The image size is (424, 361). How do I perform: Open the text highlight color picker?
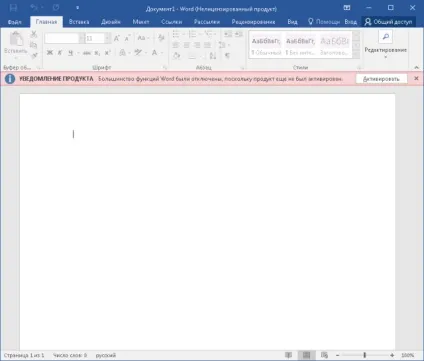pos(138,53)
